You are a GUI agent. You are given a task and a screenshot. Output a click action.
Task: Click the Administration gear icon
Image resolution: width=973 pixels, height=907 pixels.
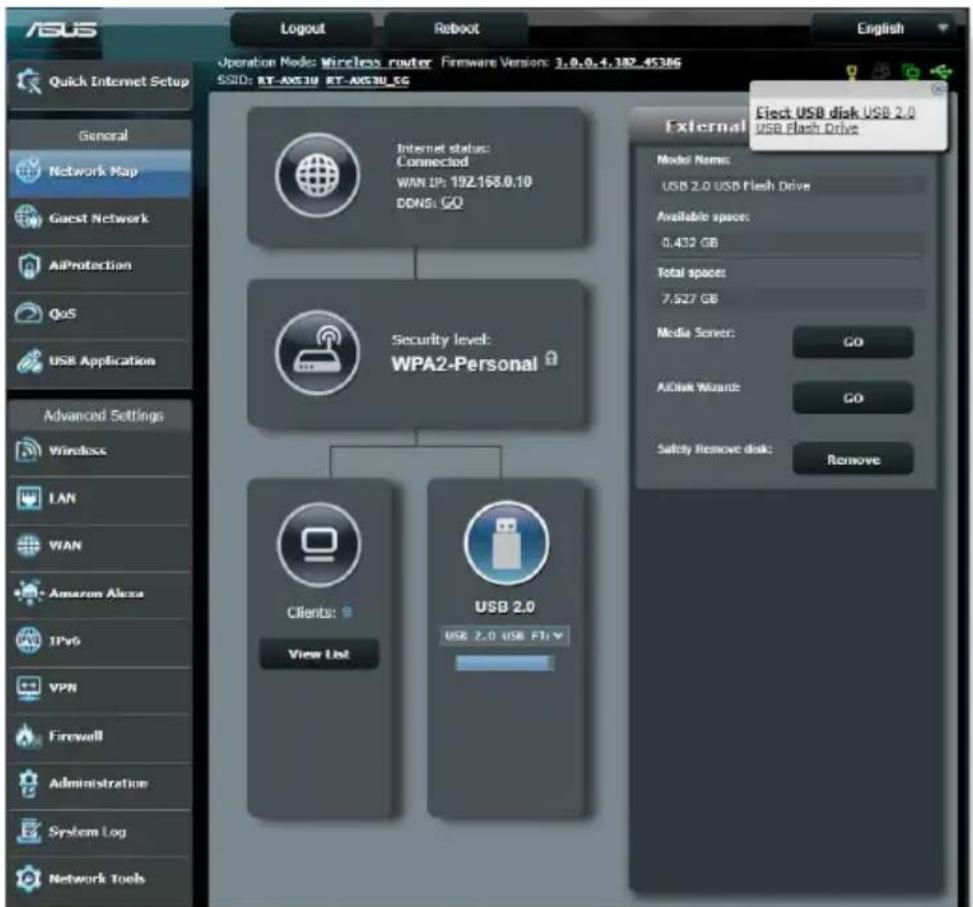click(x=29, y=784)
